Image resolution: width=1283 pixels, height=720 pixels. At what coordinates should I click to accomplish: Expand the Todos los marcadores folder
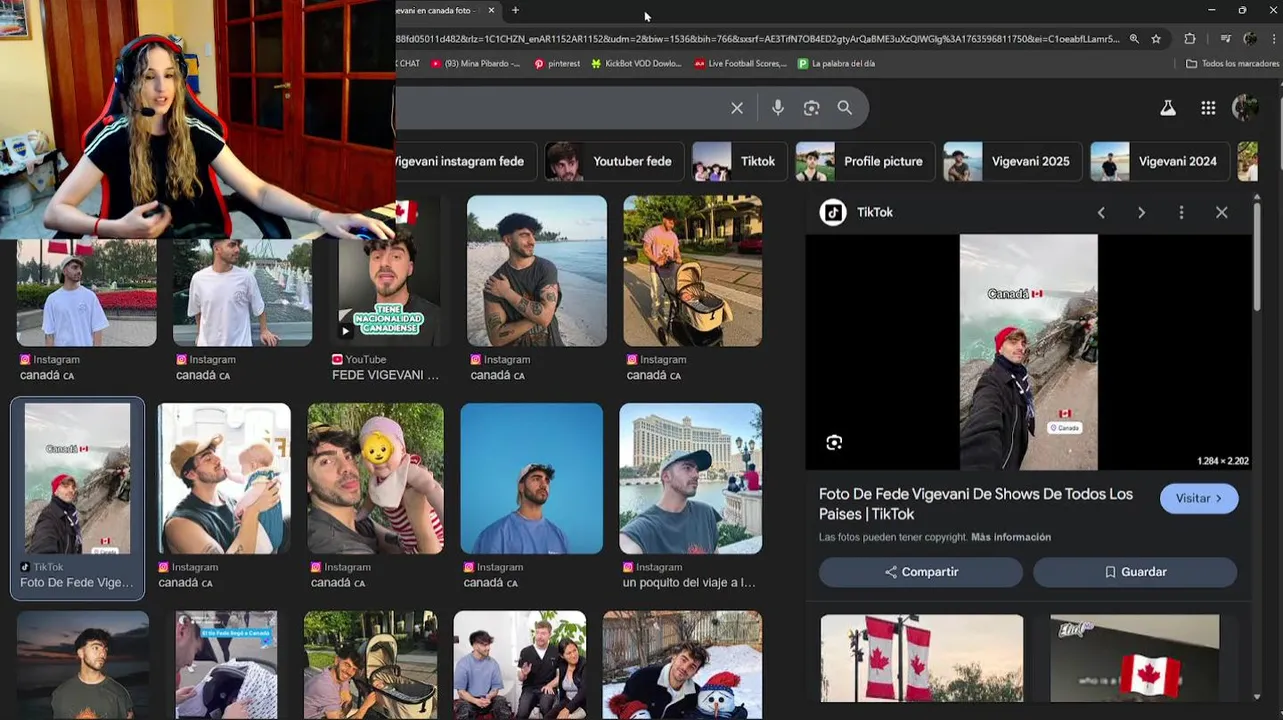click(1232, 63)
